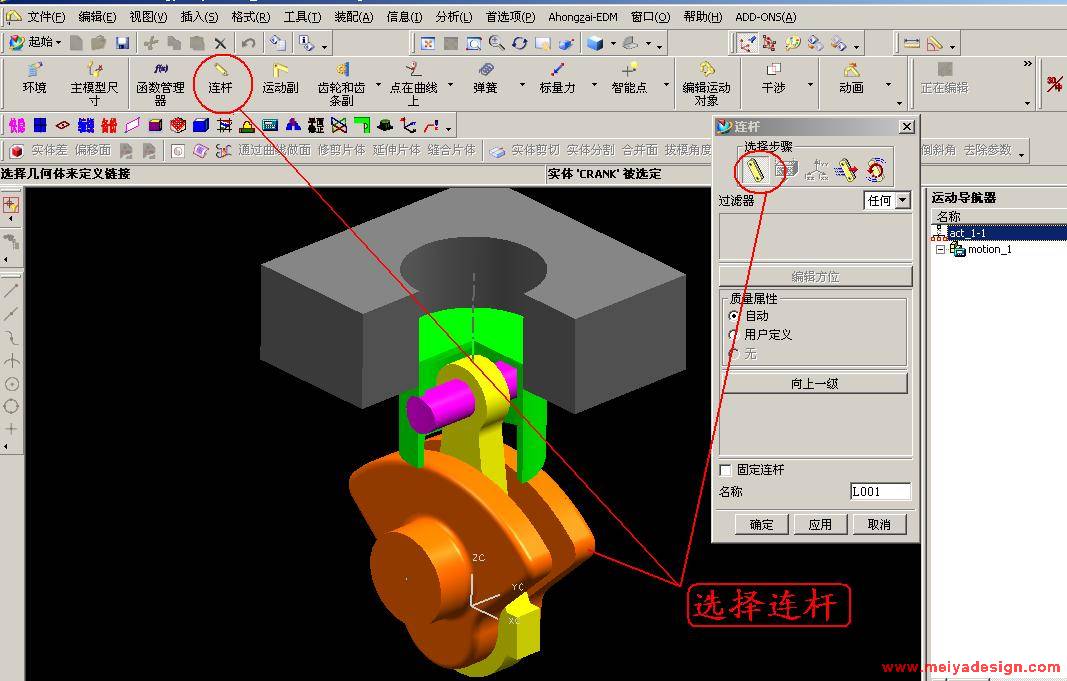Viewport: 1067px width, 681px height.
Task: Click the initial translation velocity step icon
Action: pos(846,169)
